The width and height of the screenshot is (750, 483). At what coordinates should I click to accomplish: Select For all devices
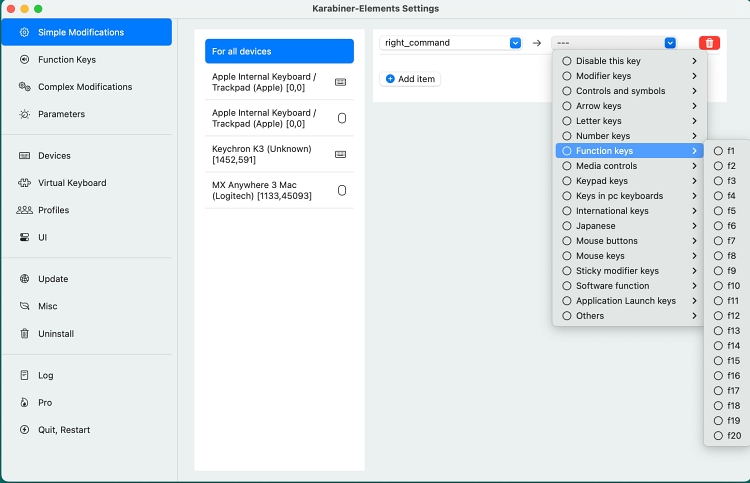point(279,51)
